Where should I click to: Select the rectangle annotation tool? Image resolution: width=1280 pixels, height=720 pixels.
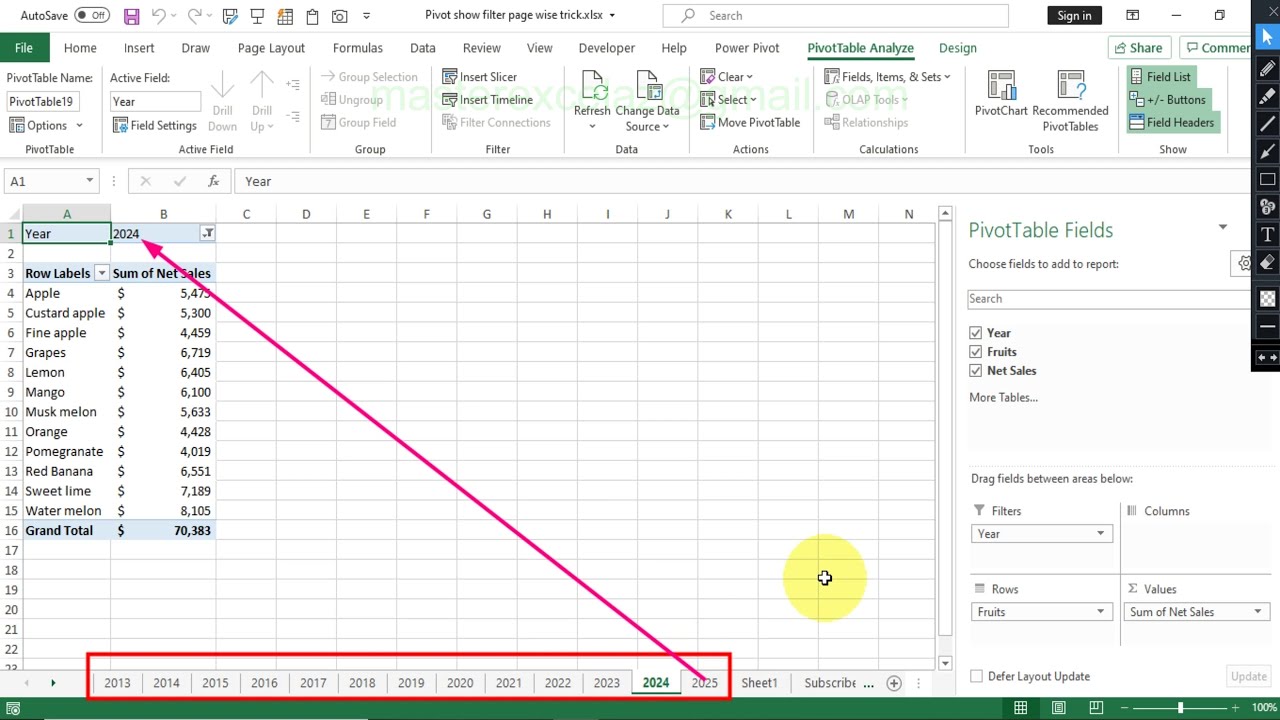[1267, 180]
